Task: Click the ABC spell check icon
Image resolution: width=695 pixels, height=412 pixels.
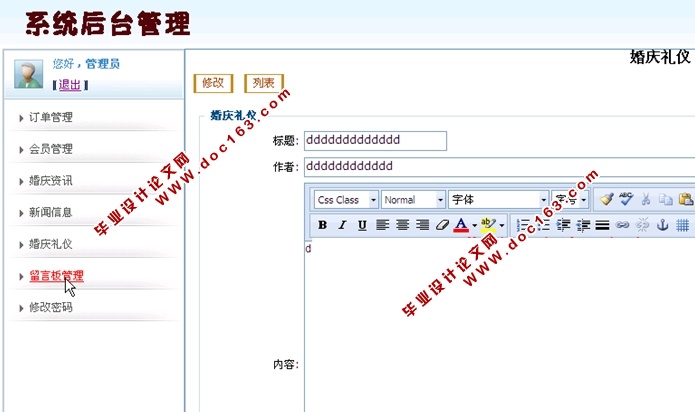Action: point(626,199)
